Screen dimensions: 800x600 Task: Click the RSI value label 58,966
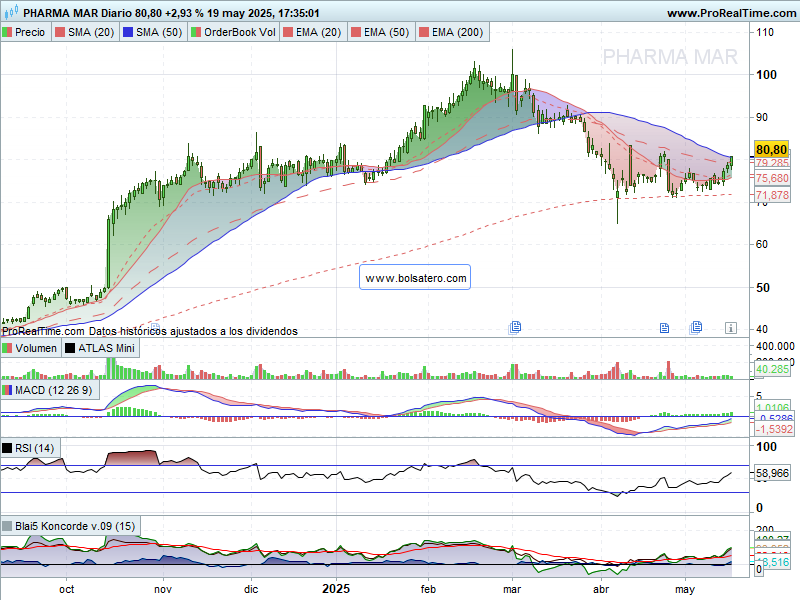coord(772,473)
